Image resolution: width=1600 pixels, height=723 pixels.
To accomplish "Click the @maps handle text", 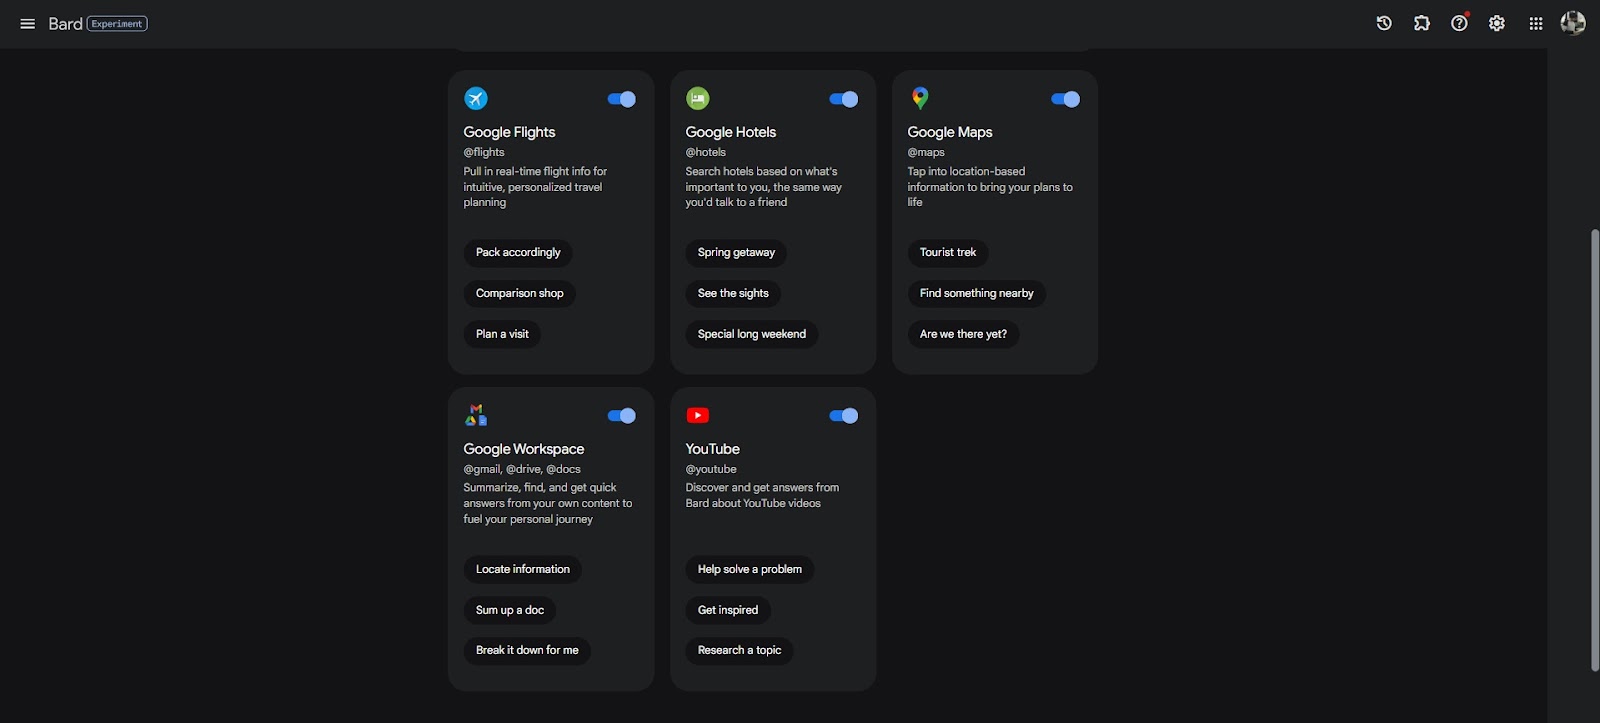I will [926, 152].
